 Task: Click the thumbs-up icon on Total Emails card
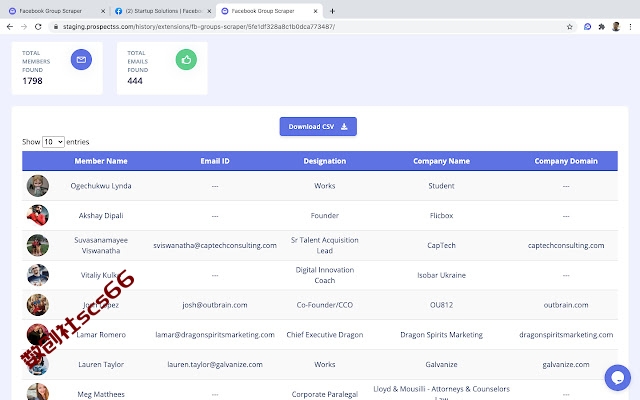[186, 60]
